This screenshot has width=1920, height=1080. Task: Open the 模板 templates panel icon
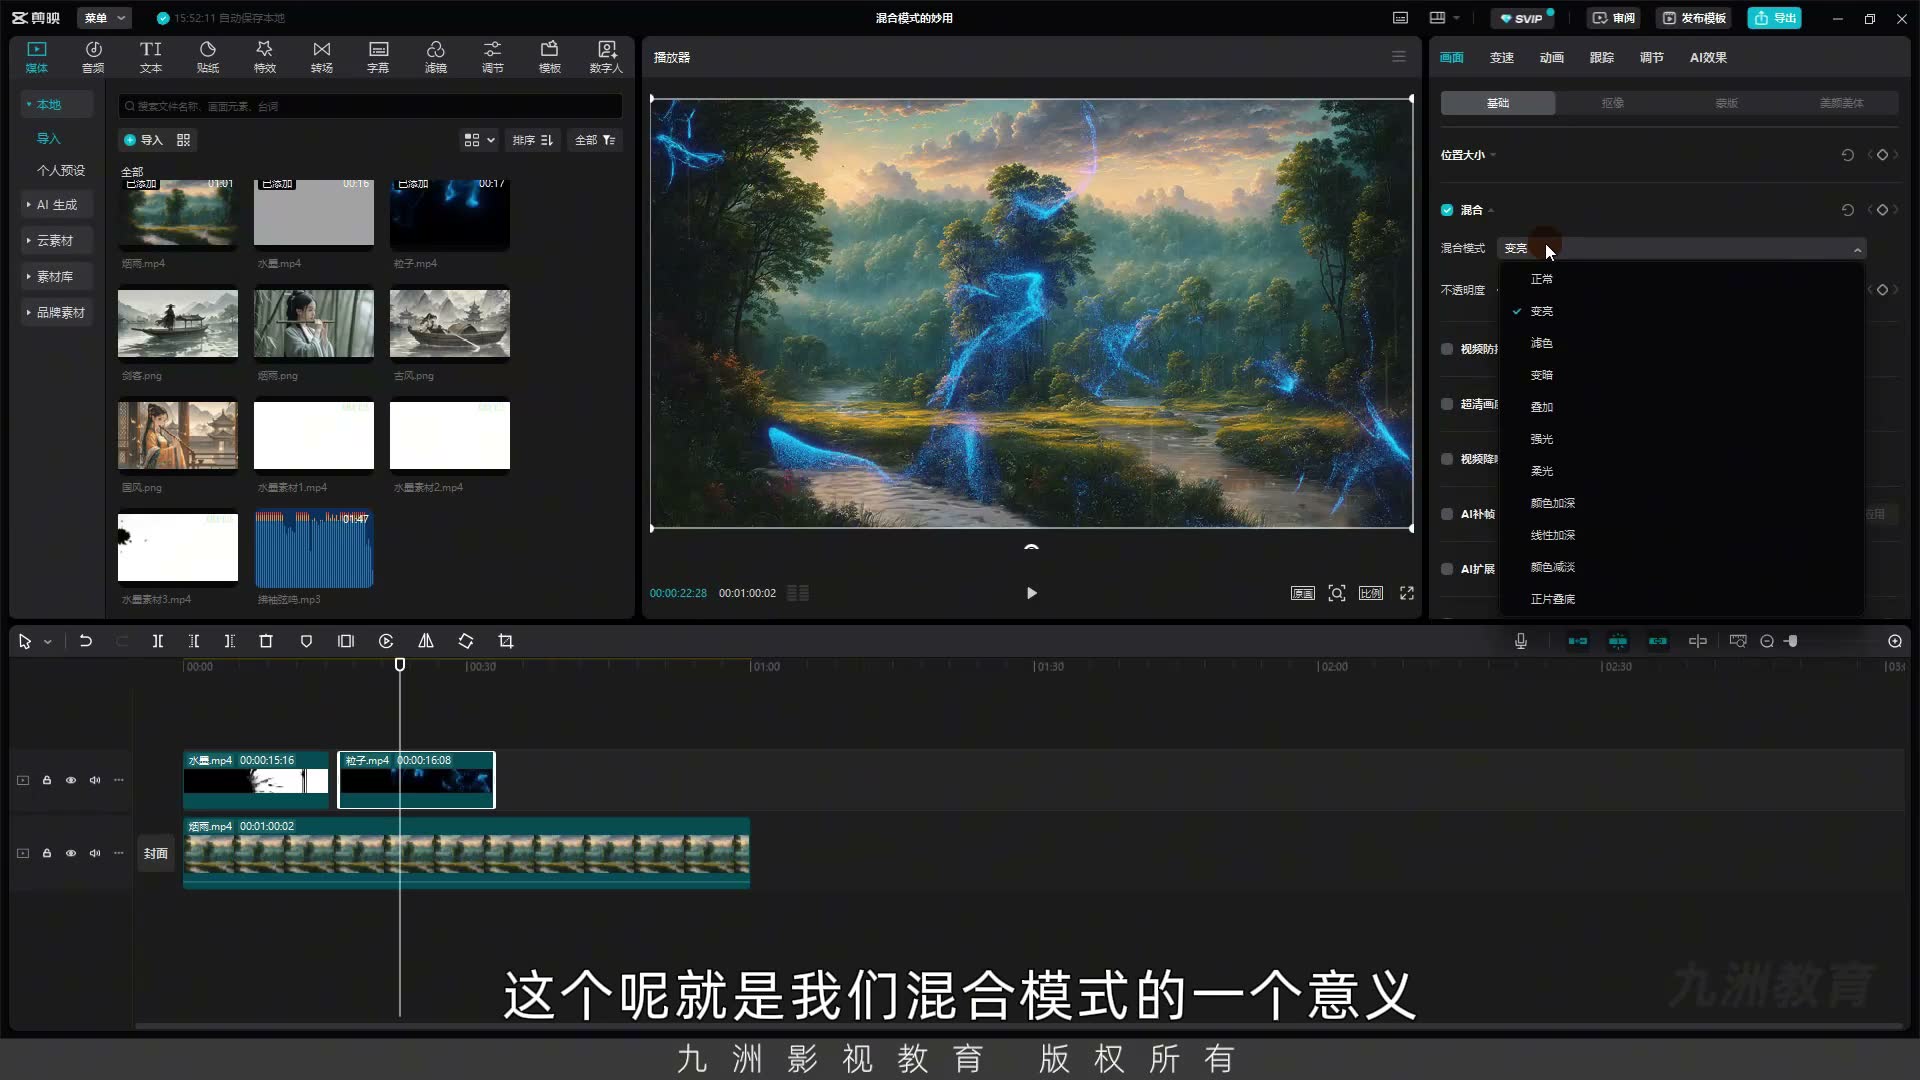point(549,57)
